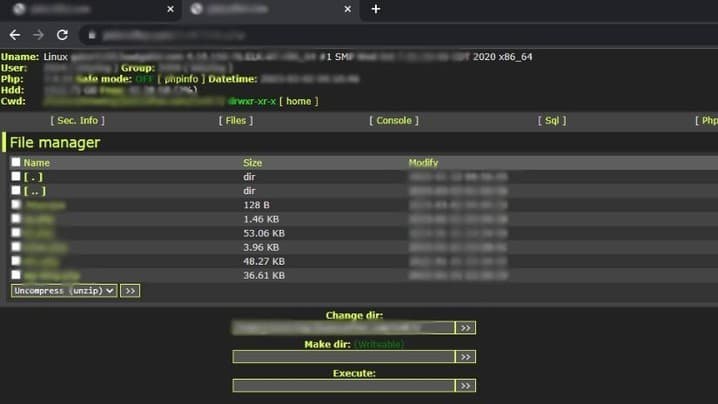Open the Sec. Info section
The width and height of the screenshot is (718, 404).
coord(77,120)
